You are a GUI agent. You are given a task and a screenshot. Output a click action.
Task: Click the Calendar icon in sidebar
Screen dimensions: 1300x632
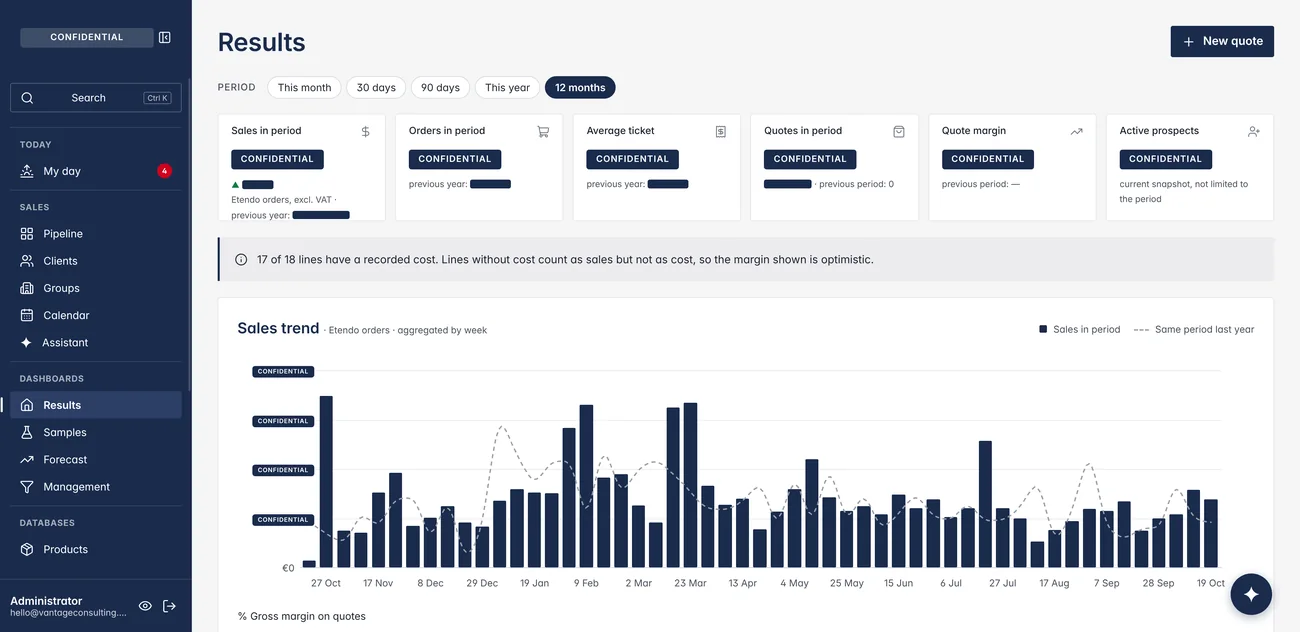27,315
